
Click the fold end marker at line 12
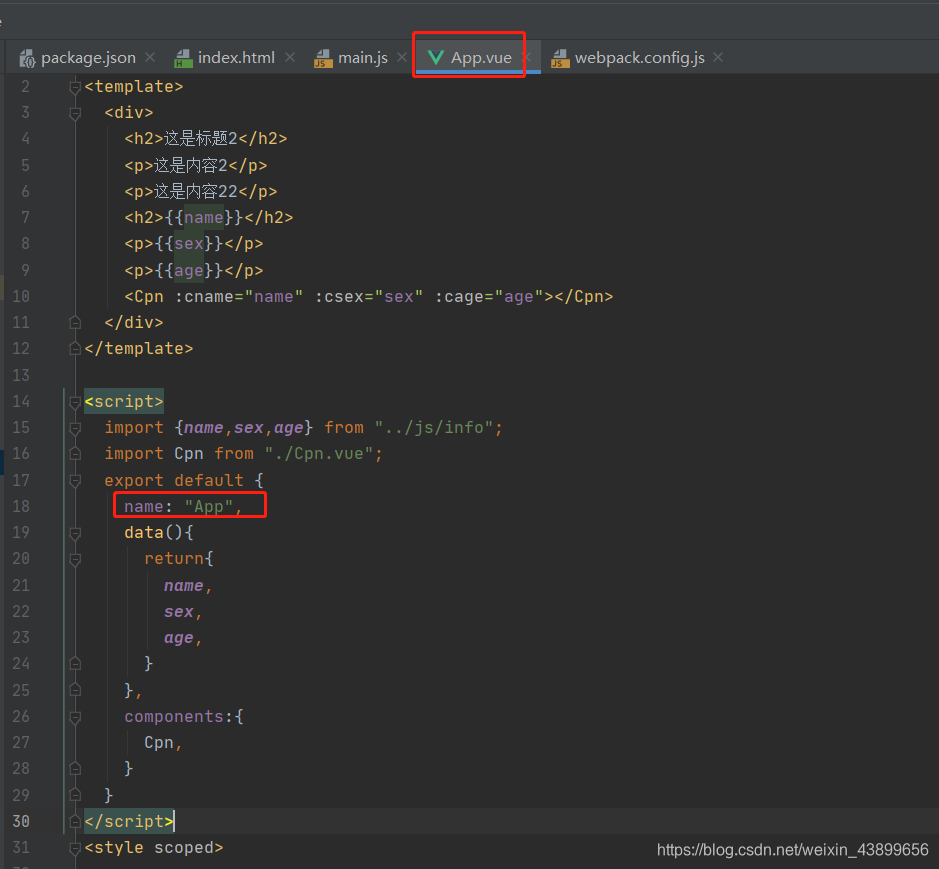pyautogui.click(x=75, y=349)
